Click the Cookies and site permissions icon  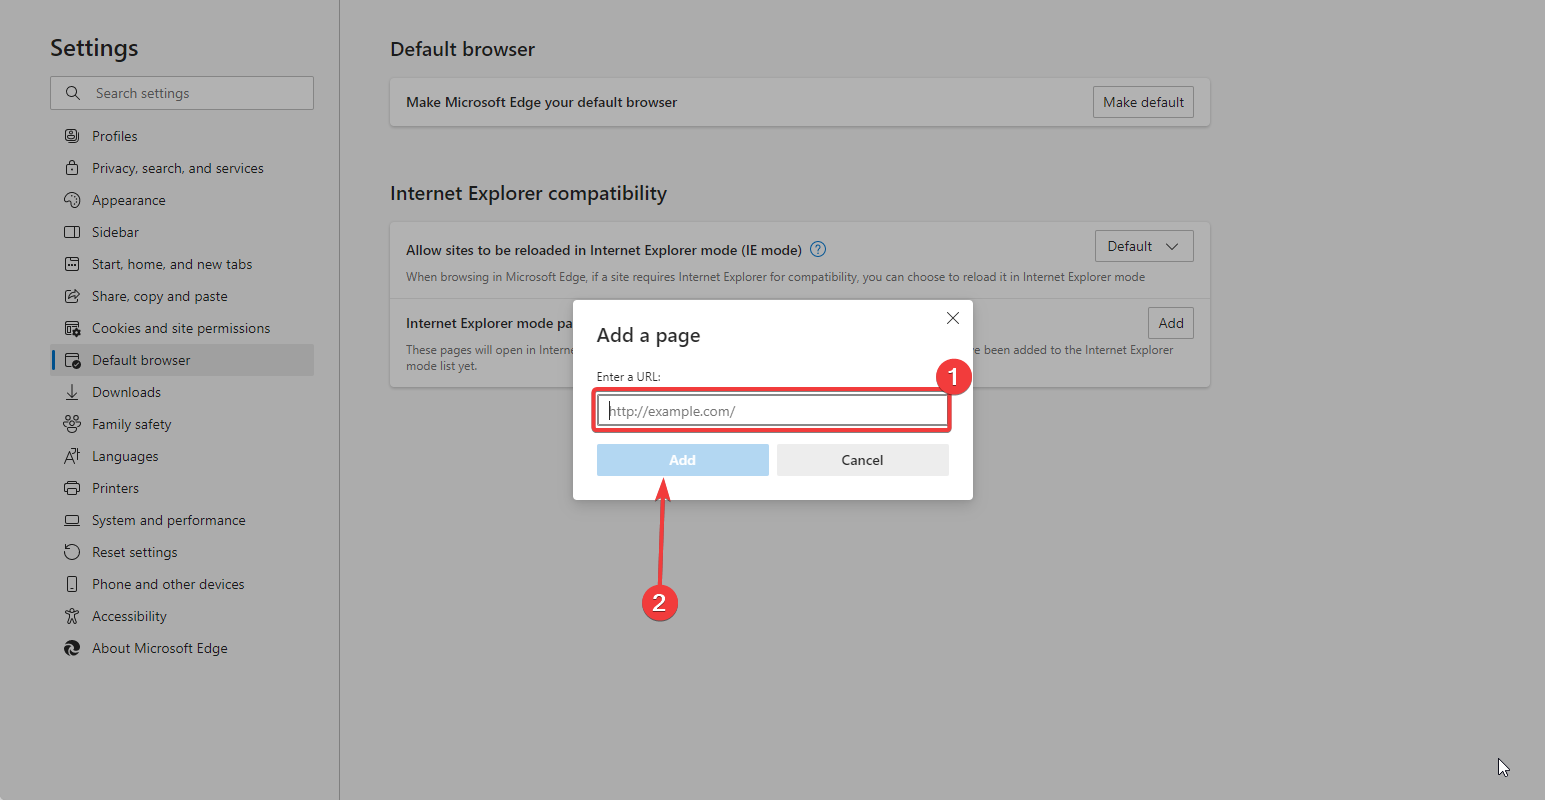pyautogui.click(x=72, y=328)
